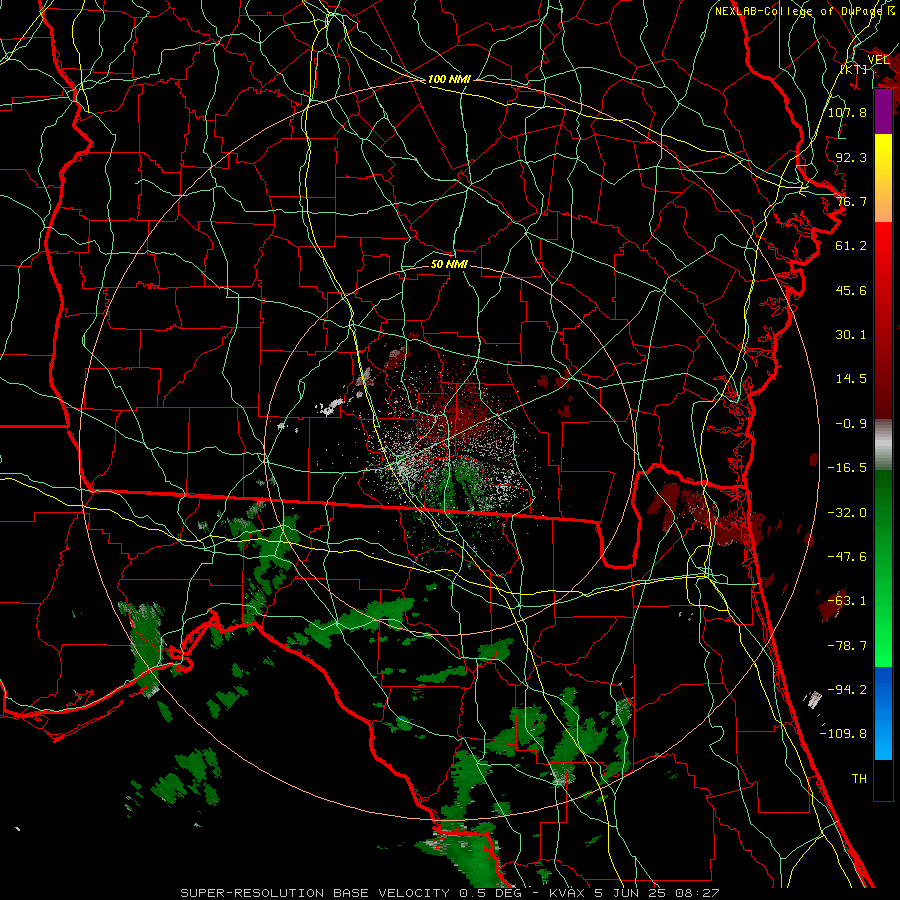This screenshot has width=900, height=900.
Task: Select the -109.8 value on velocity scale
Action: pos(843,734)
